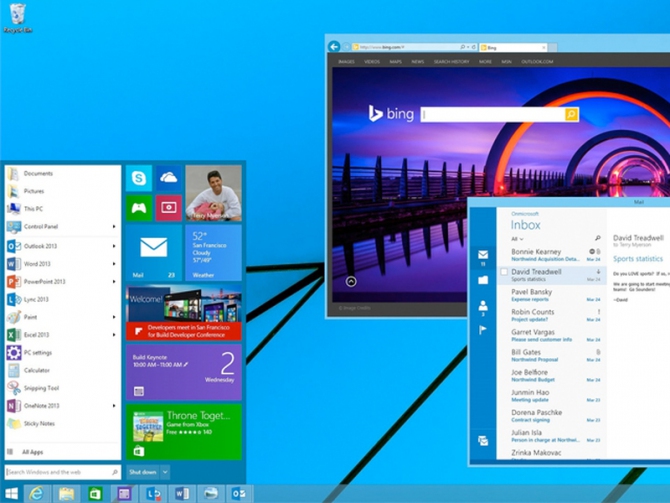Screen dimensions: 670x503
Task: Click the Folders icon in Mail sidebar
Action: [x=483, y=280]
